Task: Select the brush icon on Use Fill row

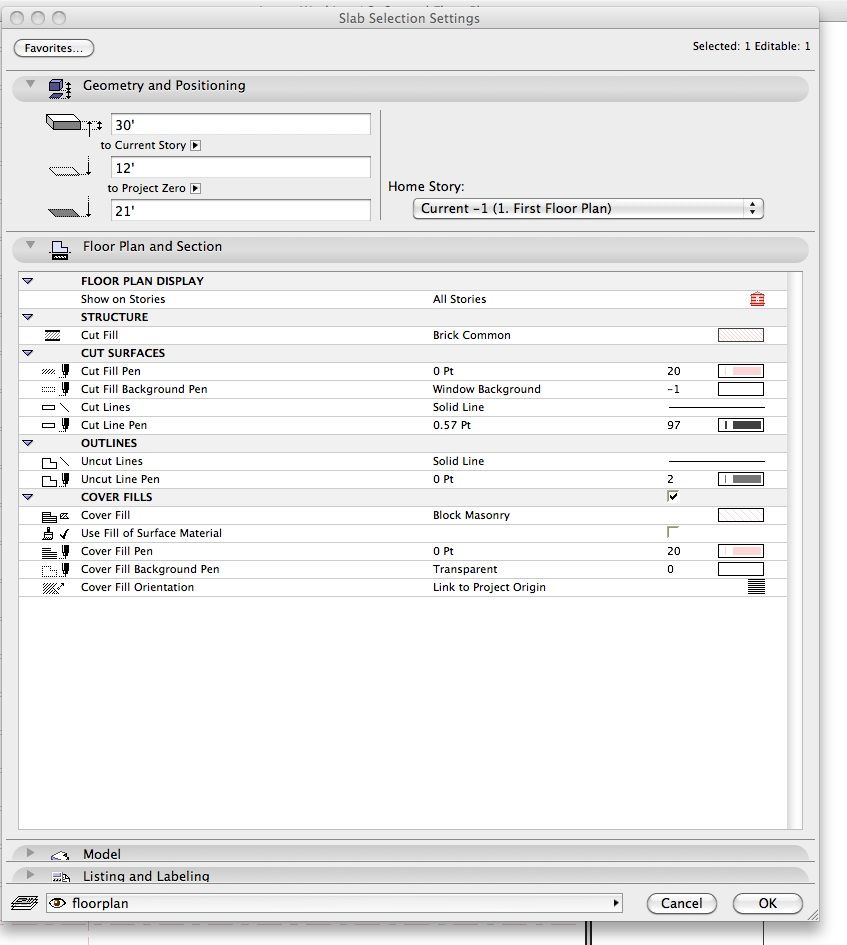Action: (48, 532)
